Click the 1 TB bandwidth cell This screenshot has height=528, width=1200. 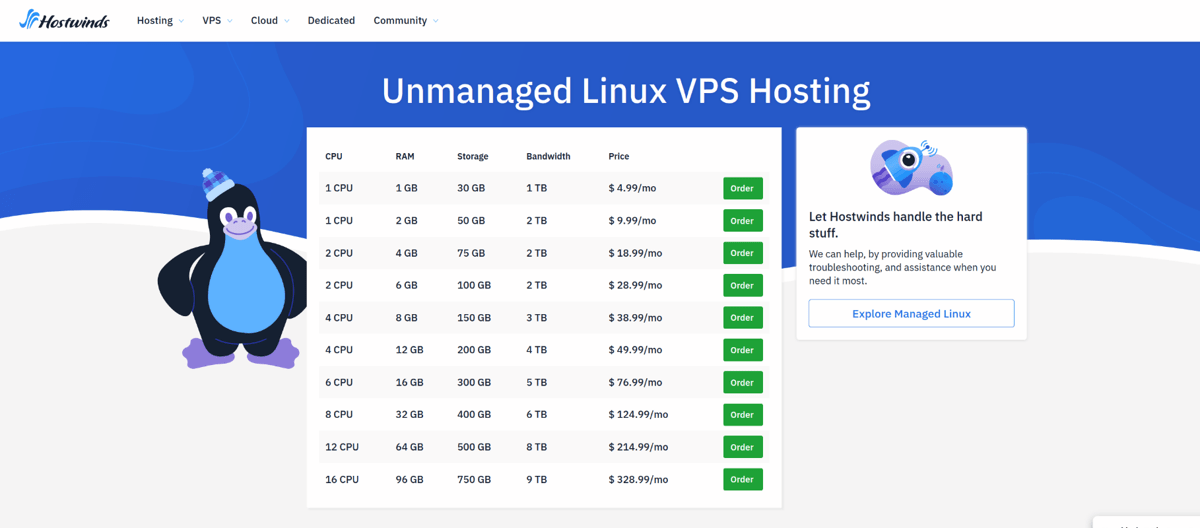click(x=537, y=188)
